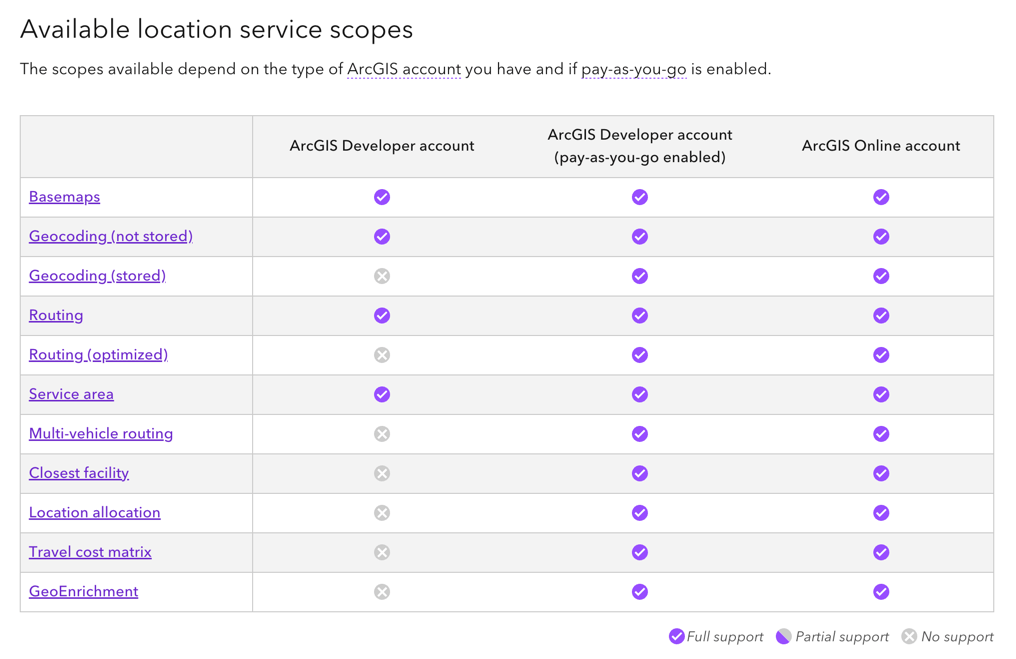Click the GeoEnrichment checkmark under ArcGIS Online account
Screen dimensions: 1016x659
881,592
